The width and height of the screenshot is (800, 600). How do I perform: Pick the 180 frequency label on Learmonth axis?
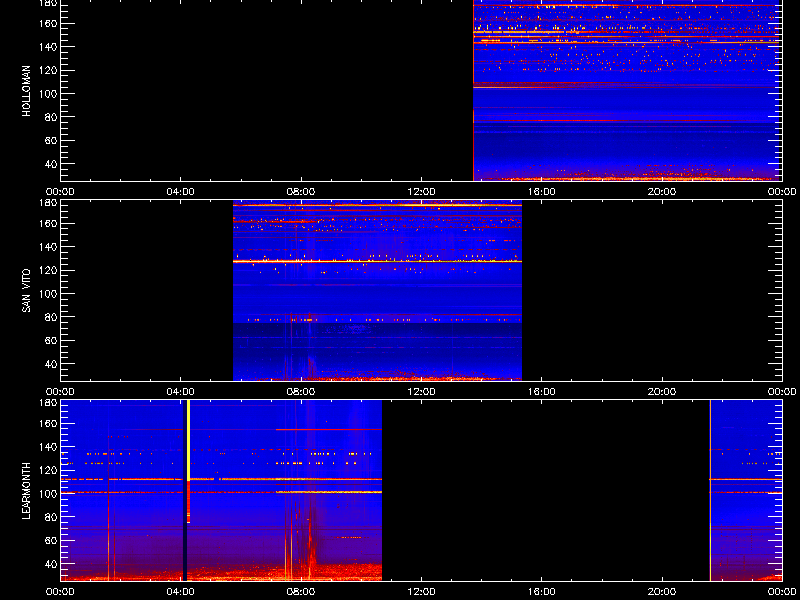tap(48, 403)
